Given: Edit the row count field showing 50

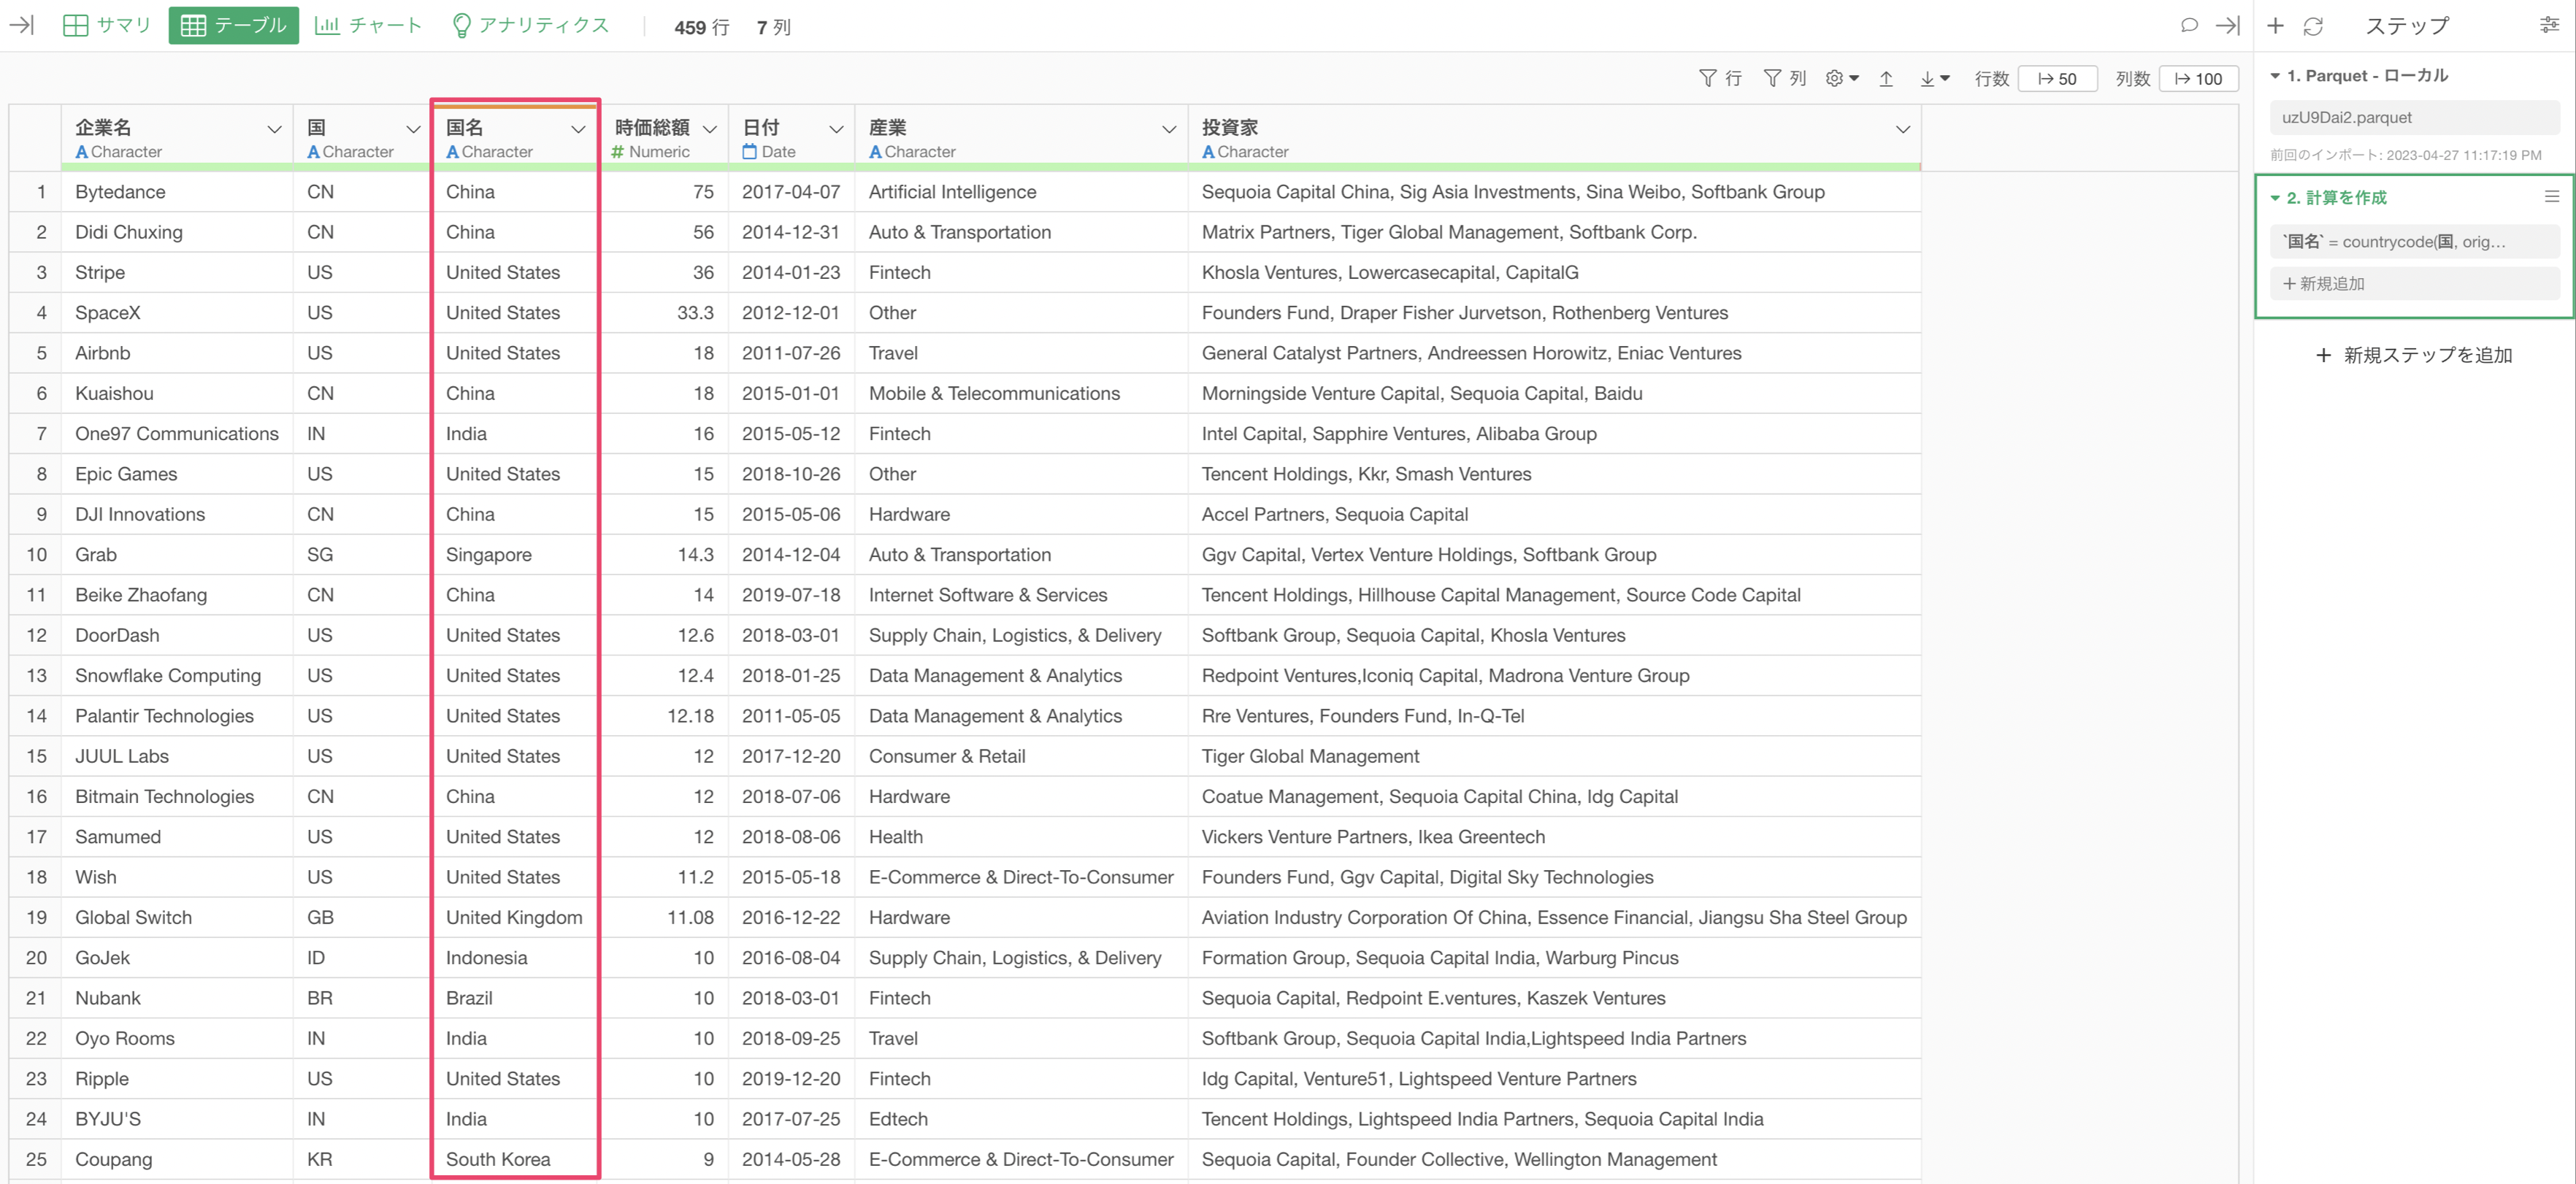Looking at the screenshot, I should pyautogui.click(x=2057, y=78).
